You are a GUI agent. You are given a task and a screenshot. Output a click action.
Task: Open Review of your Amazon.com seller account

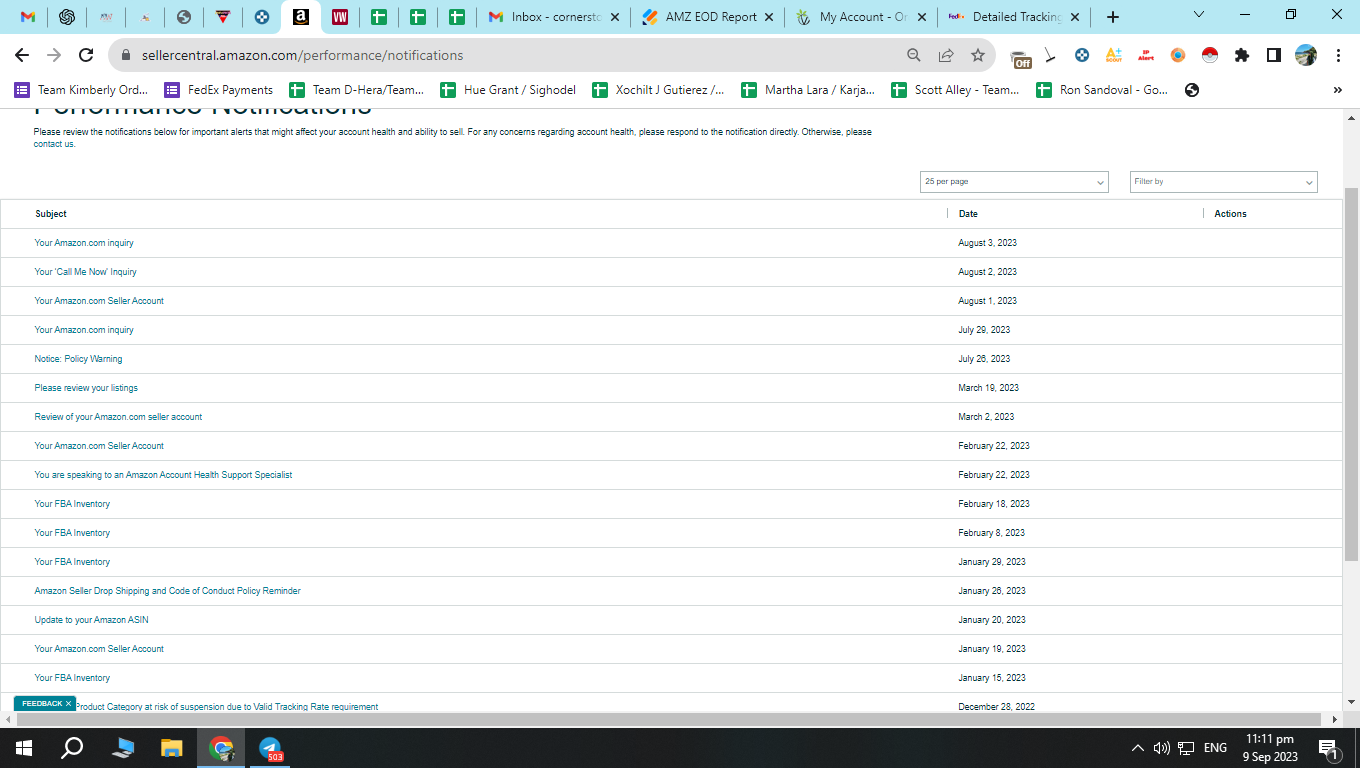coord(118,417)
